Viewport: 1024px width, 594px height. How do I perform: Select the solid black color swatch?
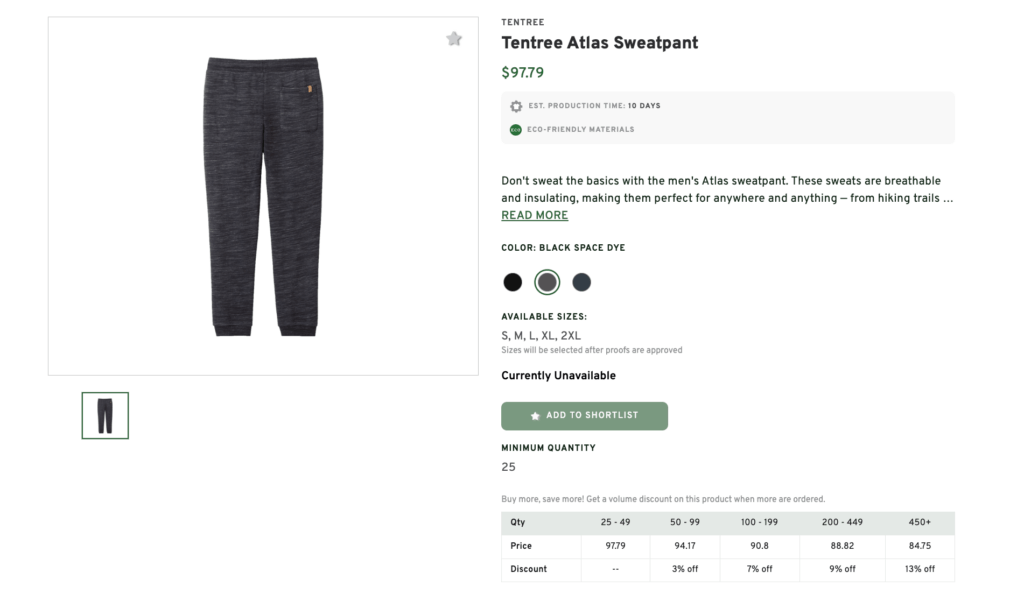[x=513, y=282]
